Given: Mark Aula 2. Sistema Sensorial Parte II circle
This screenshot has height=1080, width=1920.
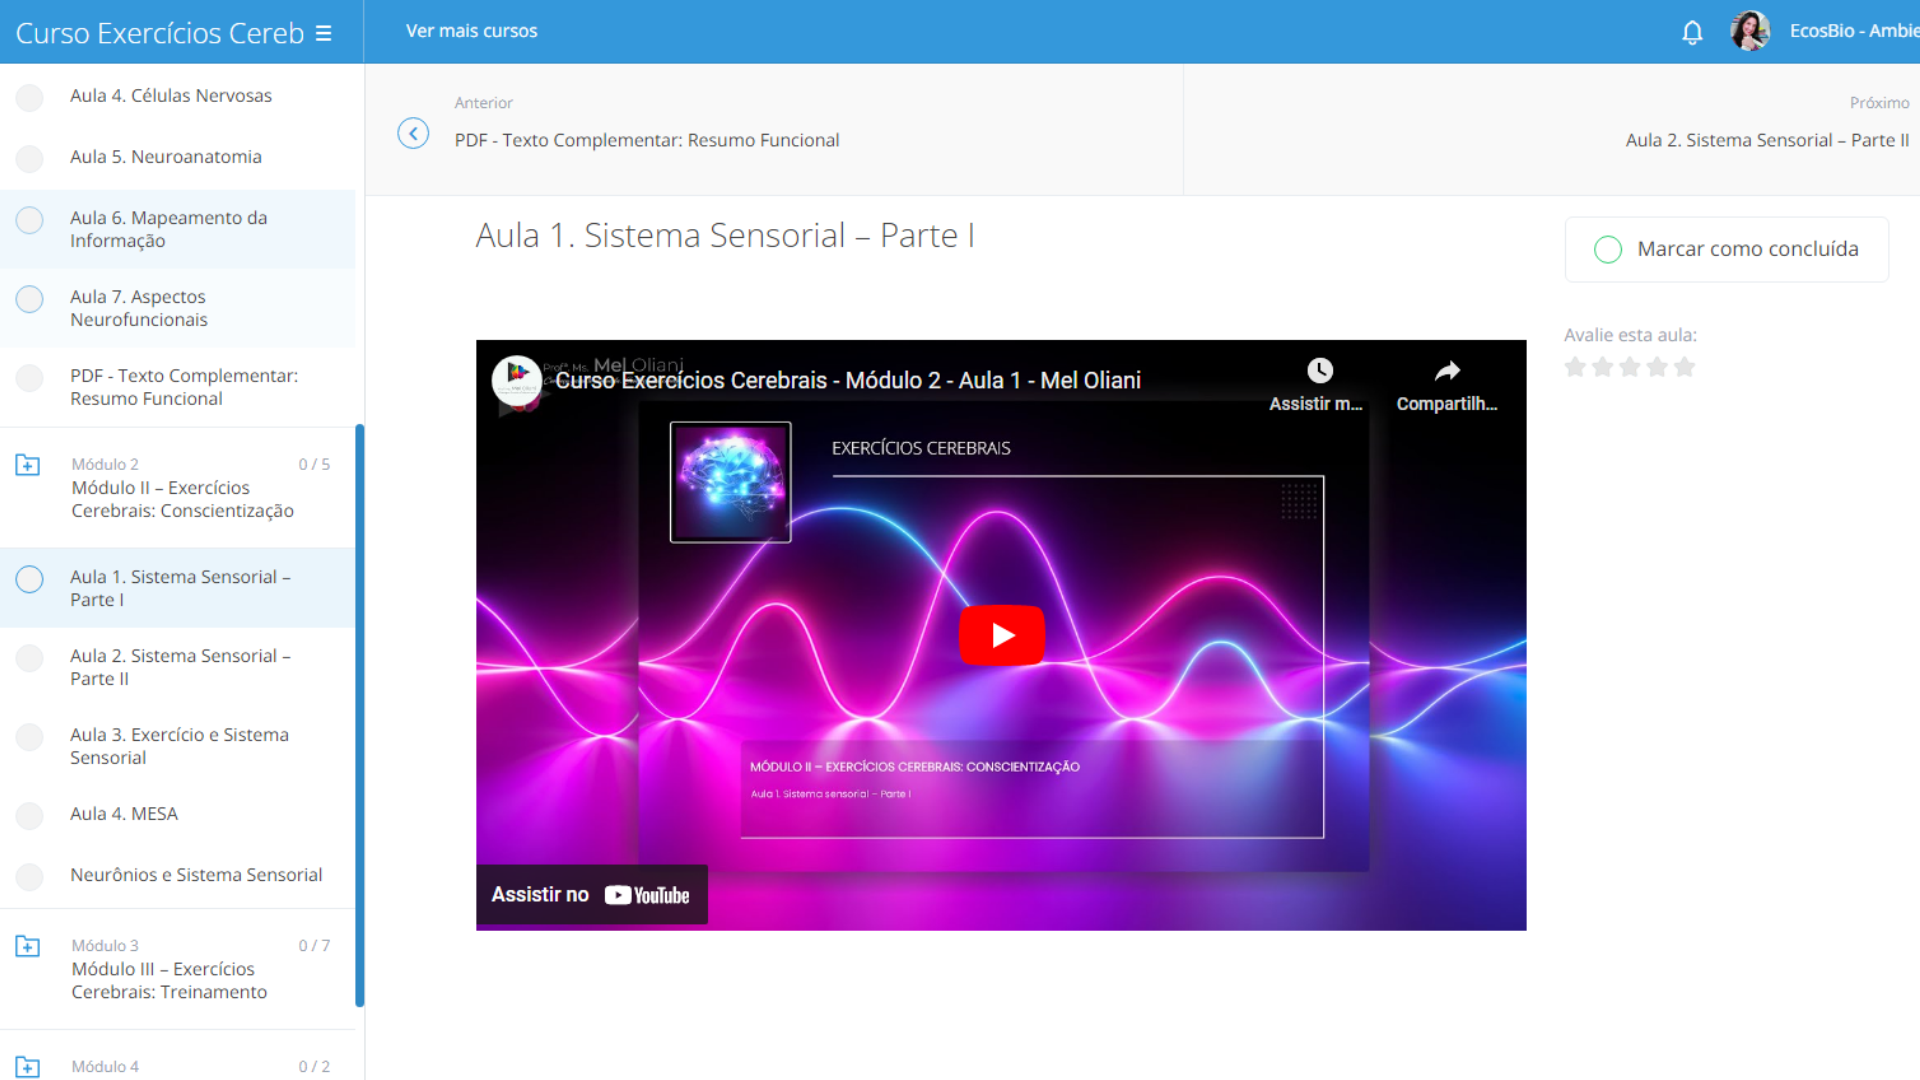Looking at the screenshot, I should 30,658.
